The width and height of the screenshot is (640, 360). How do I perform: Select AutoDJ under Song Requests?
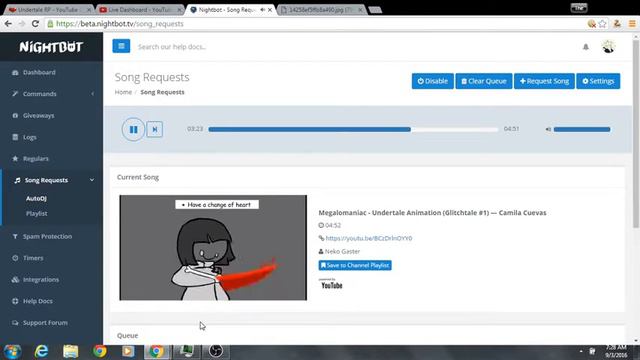36,198
